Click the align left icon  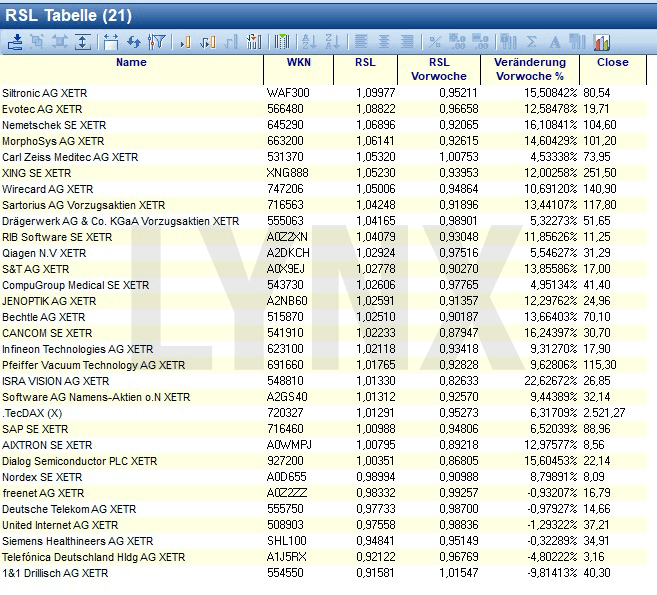point(361,42)
